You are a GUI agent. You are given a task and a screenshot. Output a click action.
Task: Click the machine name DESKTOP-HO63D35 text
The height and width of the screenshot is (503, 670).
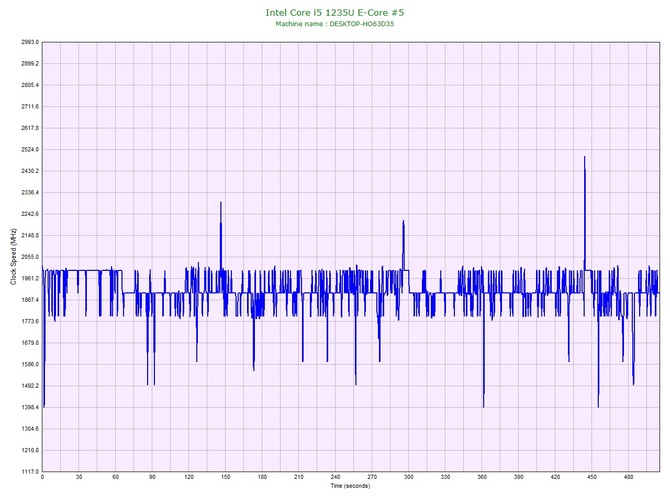pos(361,24)
